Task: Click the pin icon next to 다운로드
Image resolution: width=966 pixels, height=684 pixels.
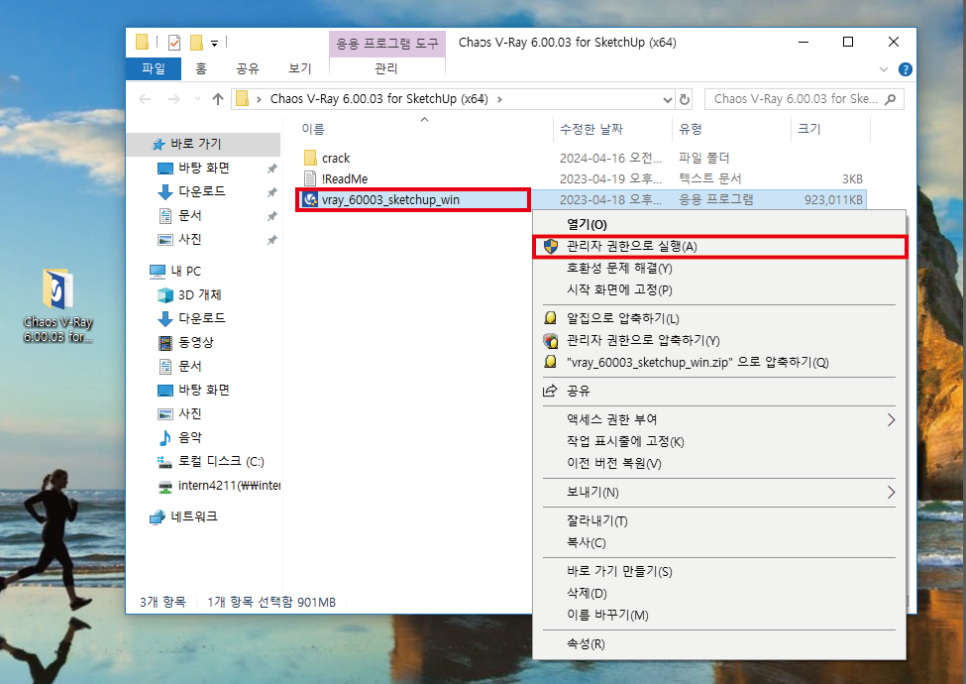Action: click(272, 192)
